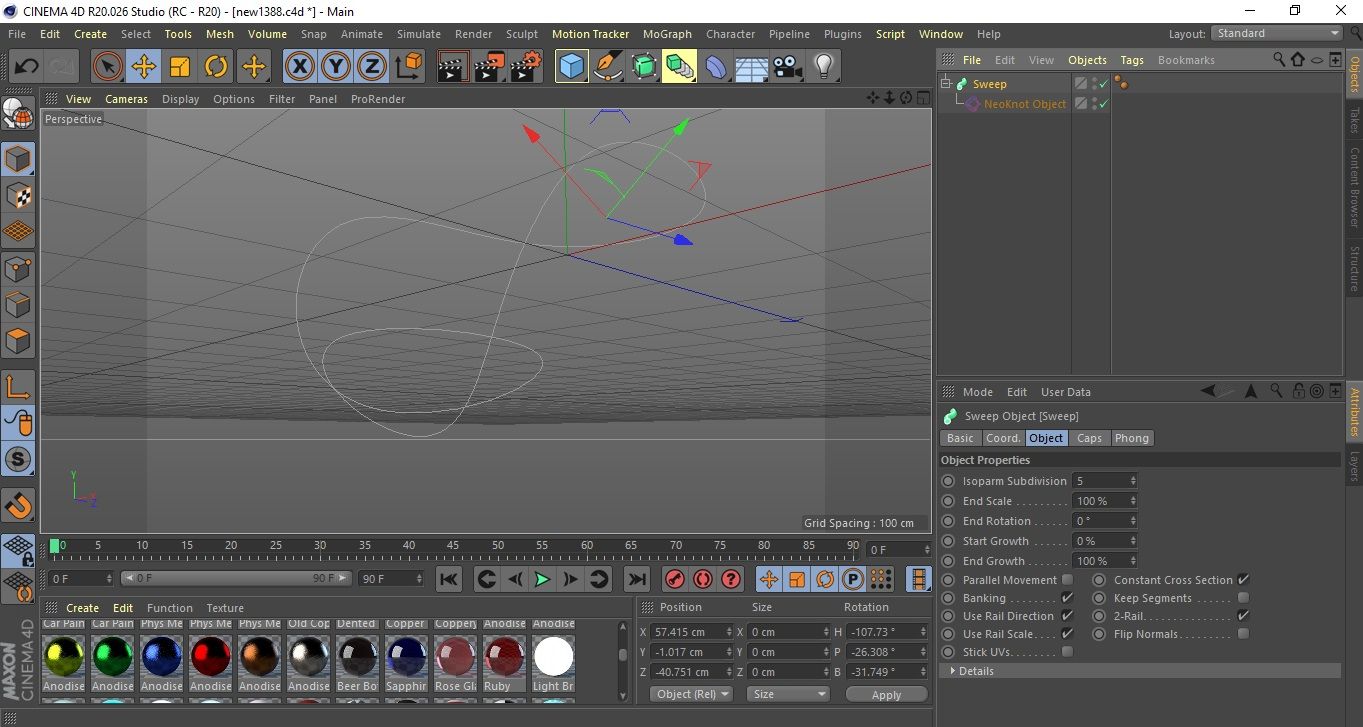Toggle 2-Rail checkbox
This screenshot has height=727, width=1363.
(1243, 616)
